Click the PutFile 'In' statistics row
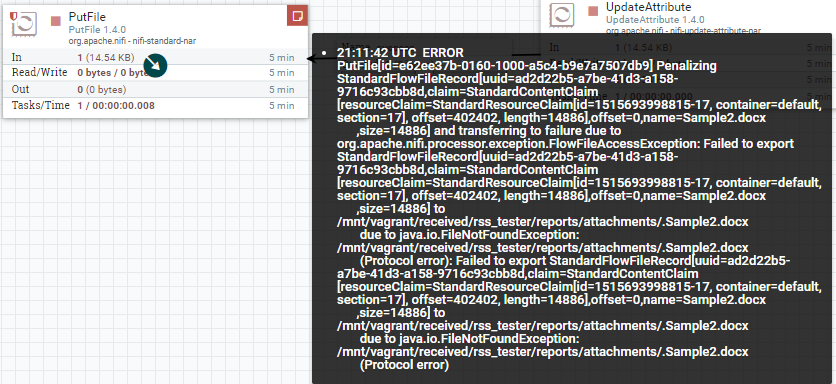 155,57
